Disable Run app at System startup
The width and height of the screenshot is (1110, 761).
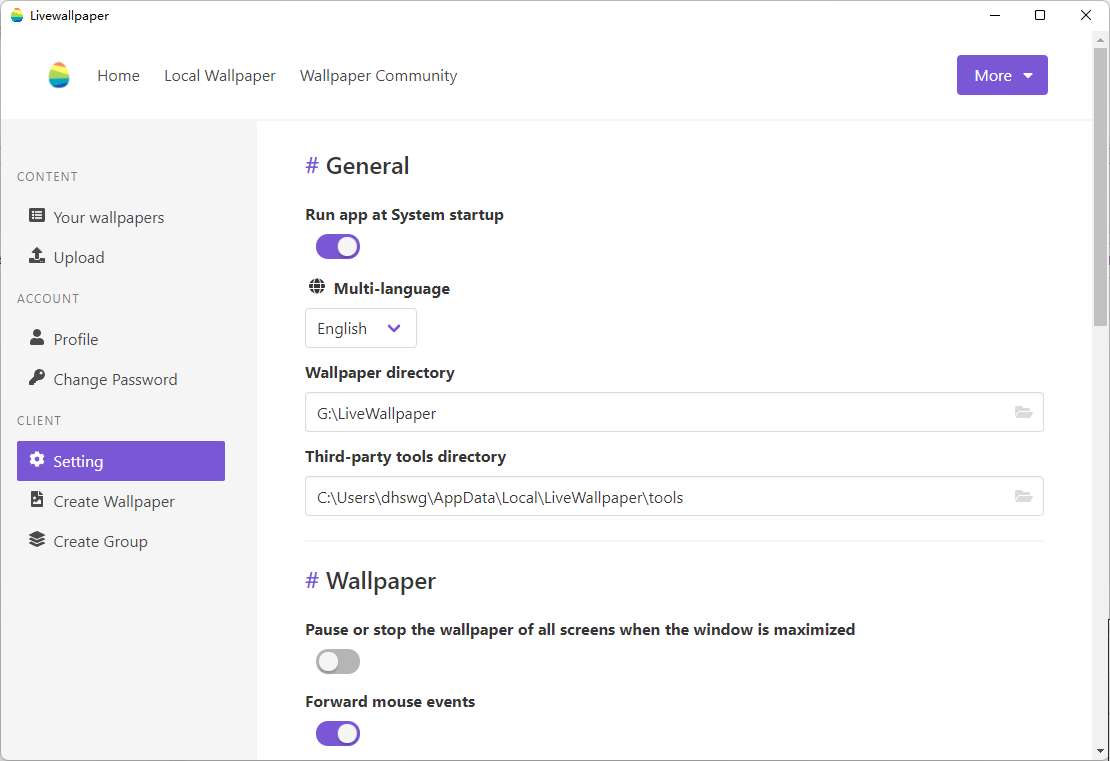point(337,246)
